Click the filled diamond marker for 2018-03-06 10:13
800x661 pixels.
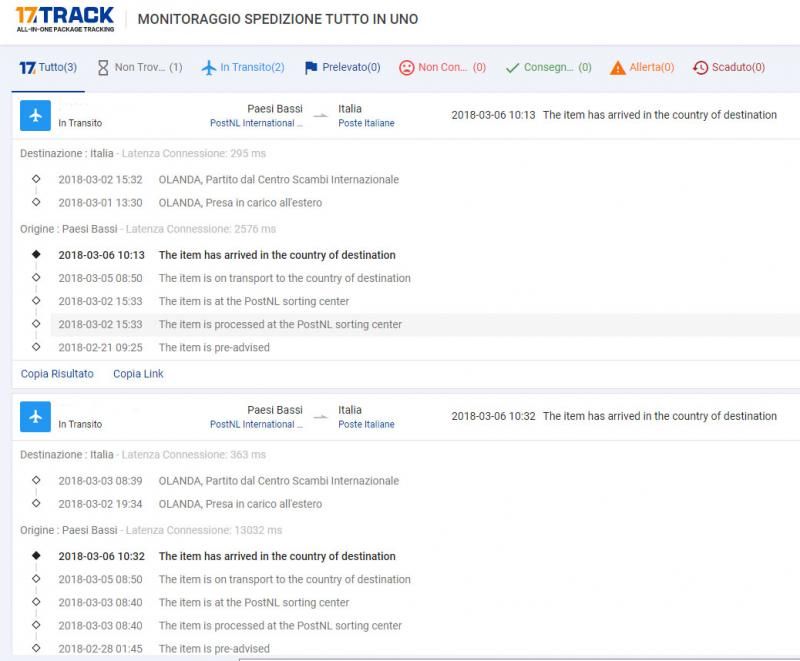36,254
